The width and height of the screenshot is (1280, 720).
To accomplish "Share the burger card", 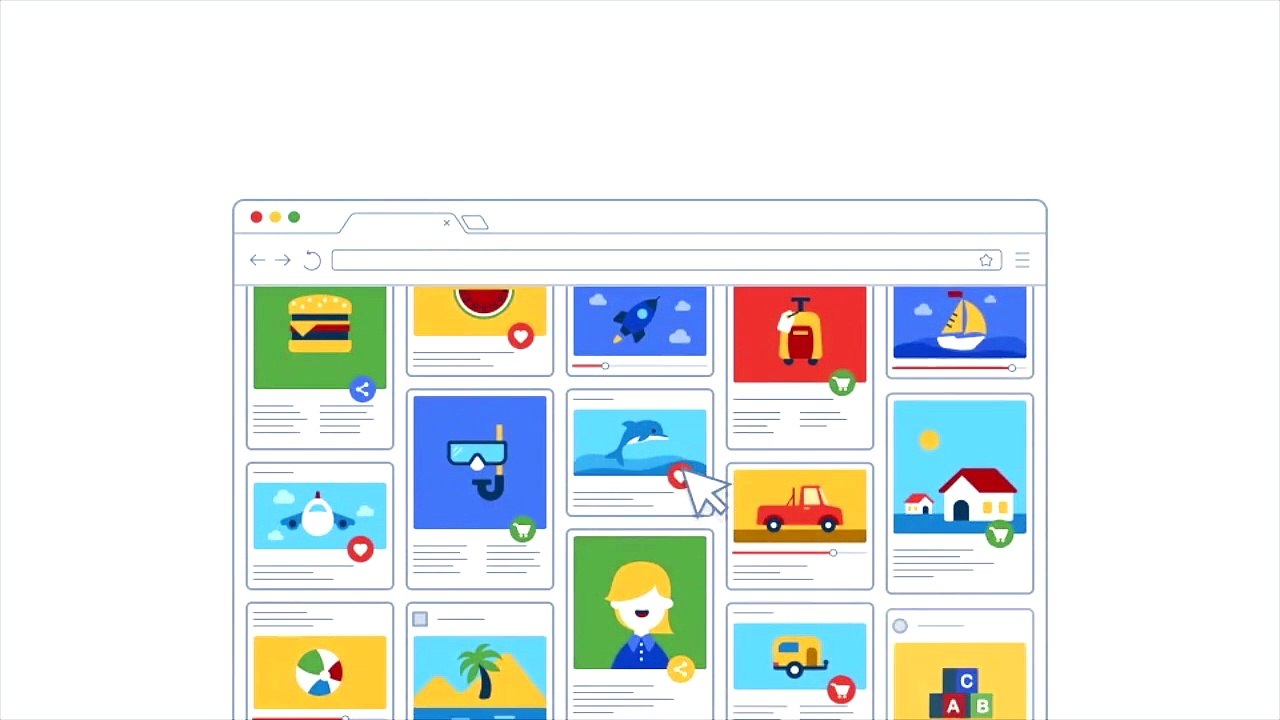I will click(363, 389).
